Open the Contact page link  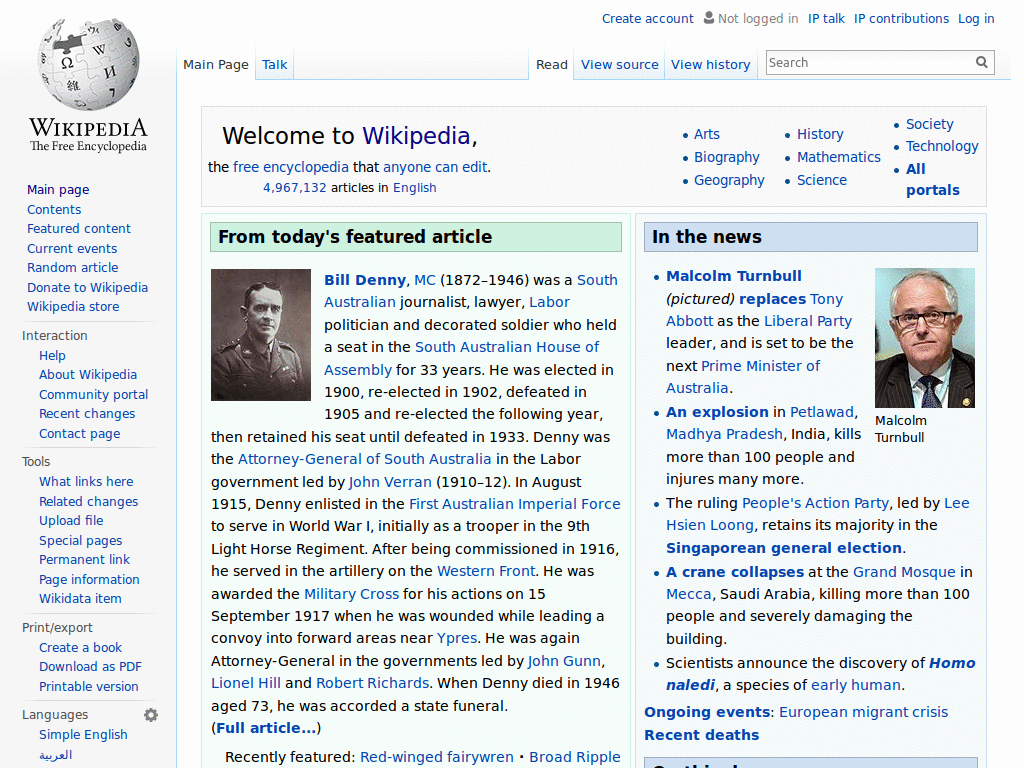point(80,433)
